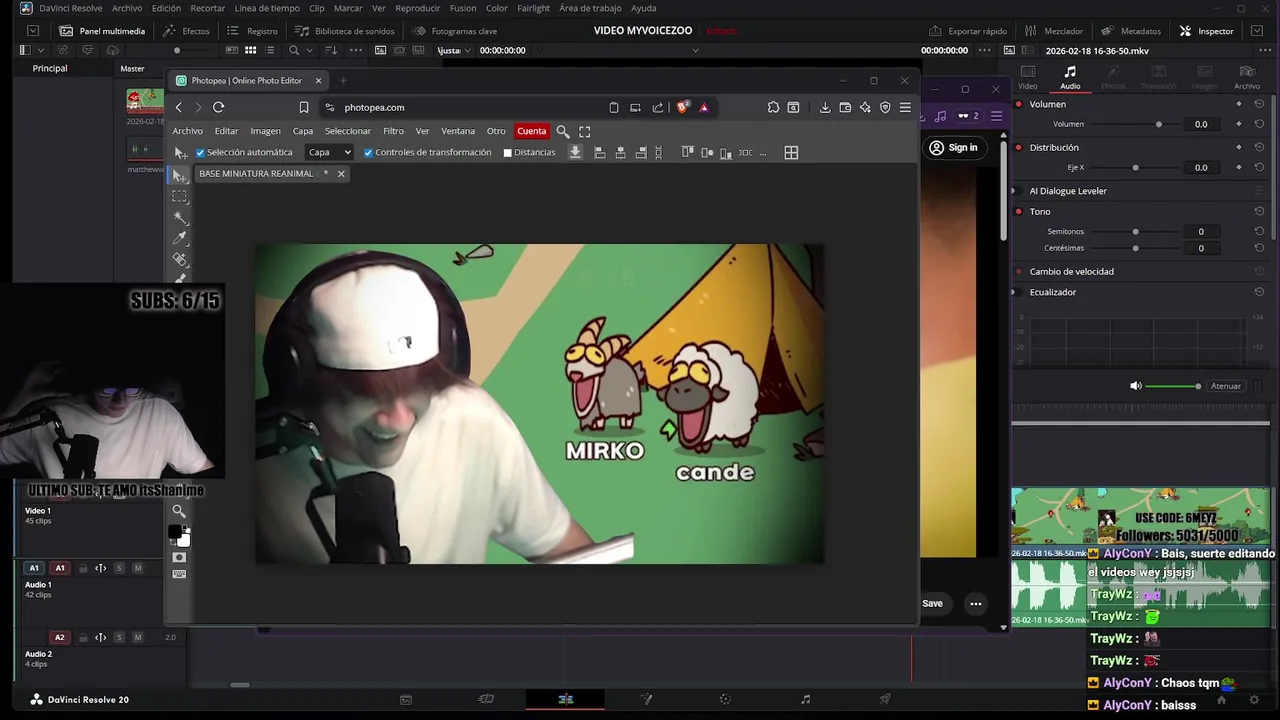
Task: Open the Deliver page rocket icon
Action: 885,699
